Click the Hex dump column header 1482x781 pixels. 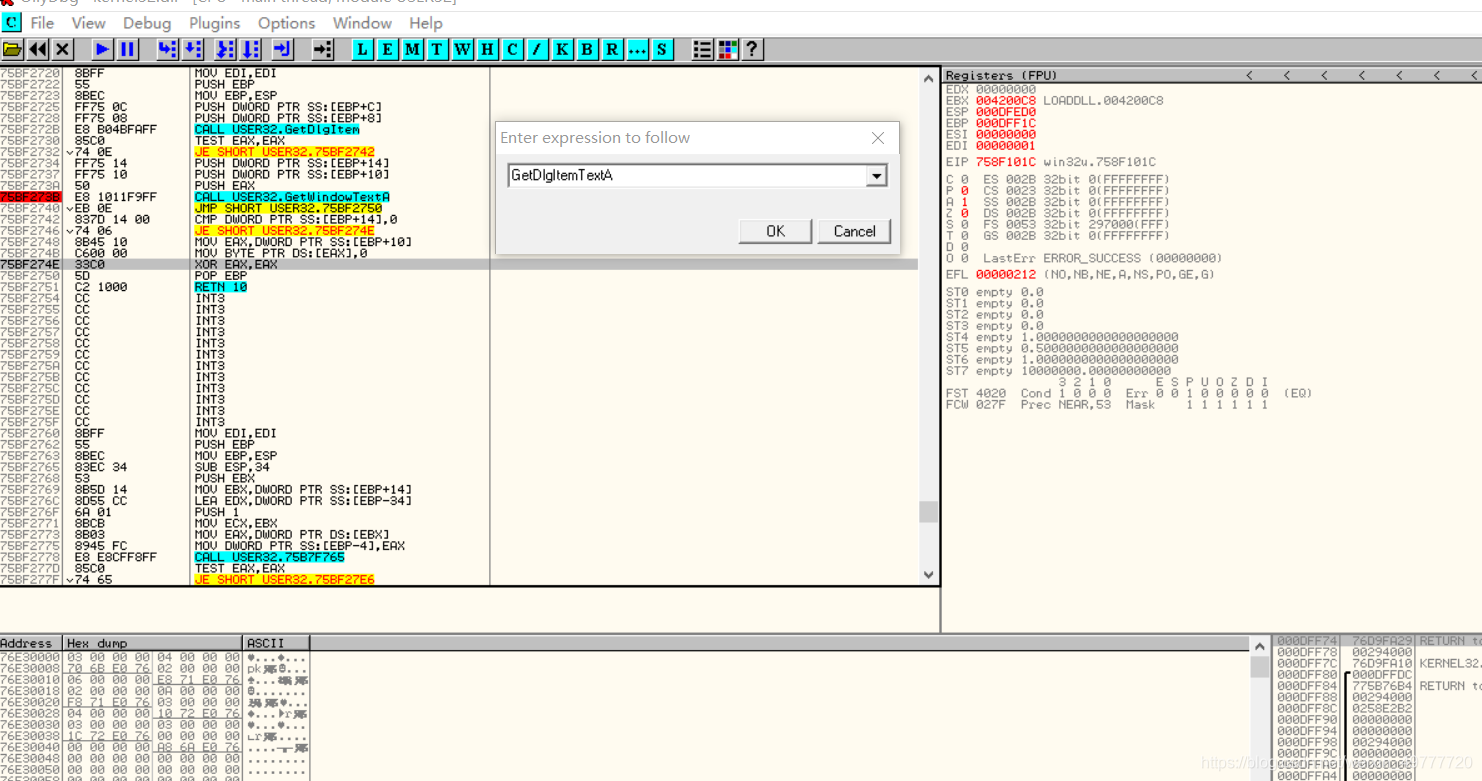click(152, 643)
